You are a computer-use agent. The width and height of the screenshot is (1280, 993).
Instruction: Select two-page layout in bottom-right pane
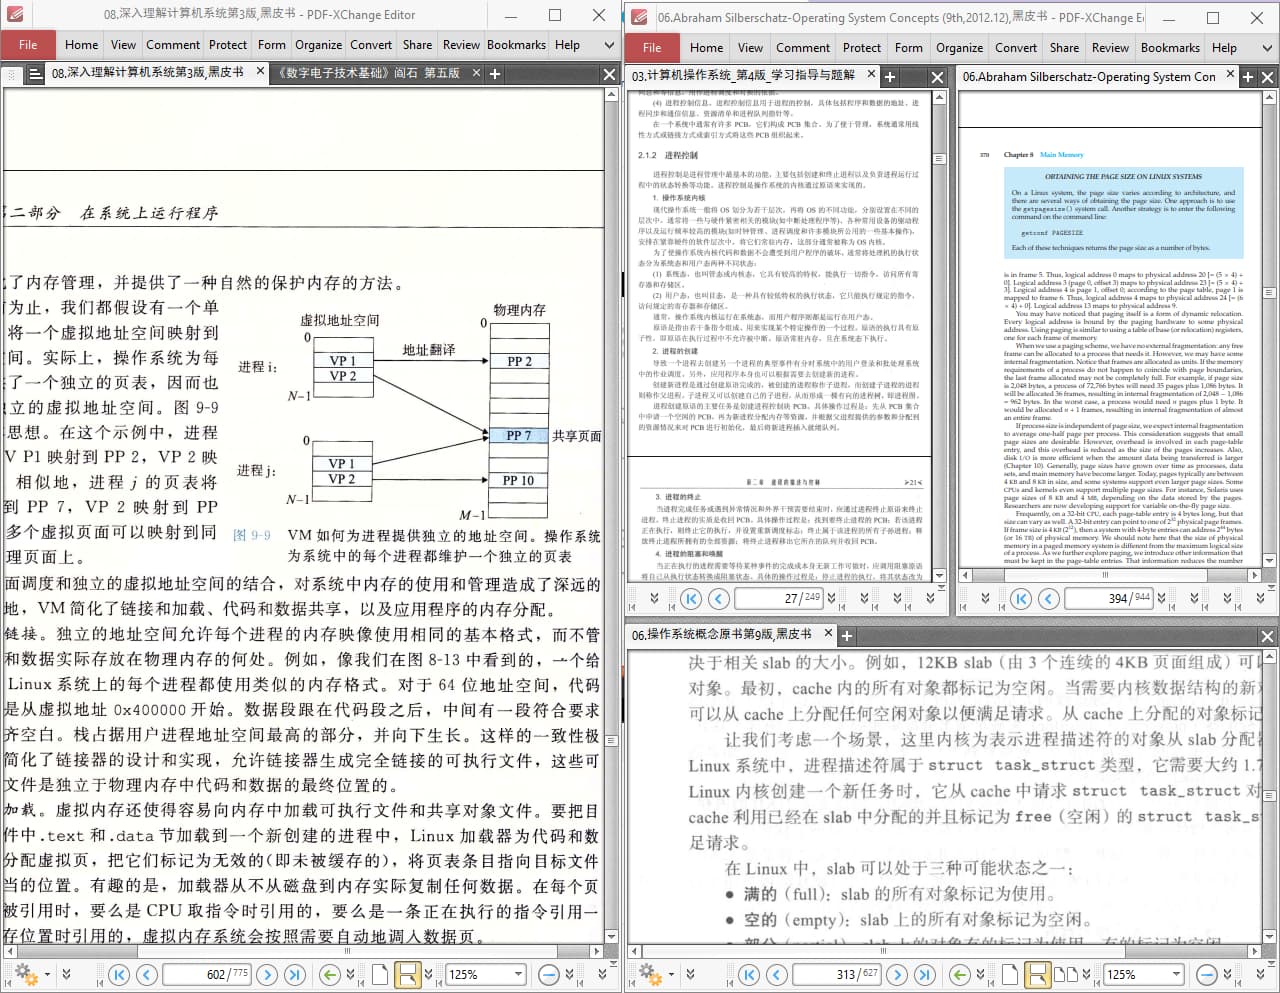[1062, 974]
